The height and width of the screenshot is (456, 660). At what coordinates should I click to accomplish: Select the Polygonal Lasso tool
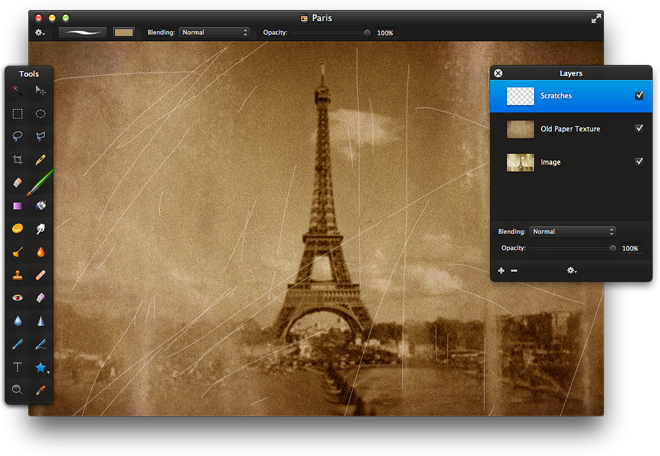tap(40, 136)
